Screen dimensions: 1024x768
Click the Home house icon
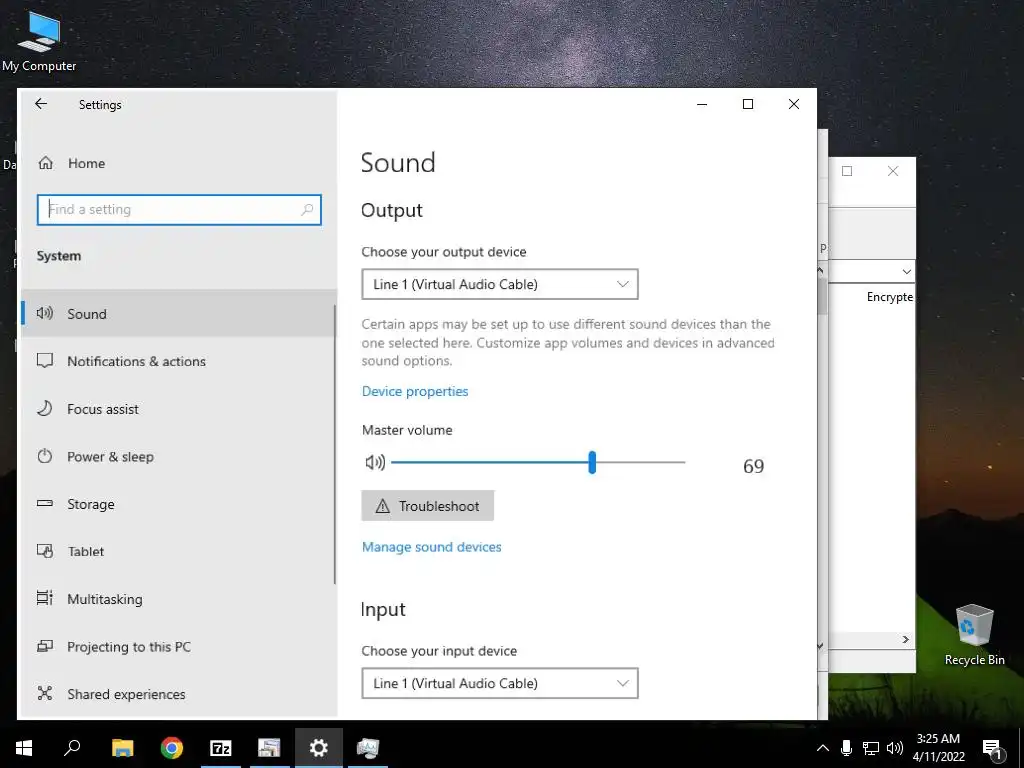(x=45, y=163)
